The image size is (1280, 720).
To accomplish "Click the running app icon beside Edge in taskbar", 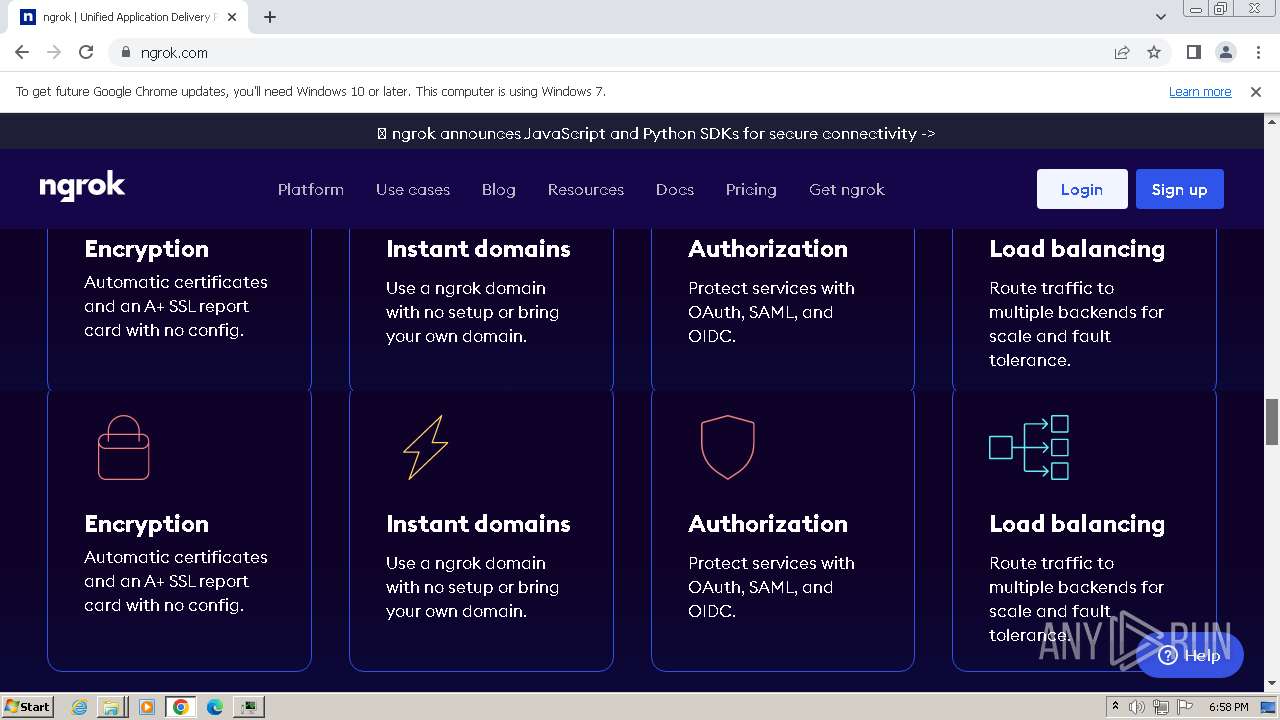I will [248, 707].
